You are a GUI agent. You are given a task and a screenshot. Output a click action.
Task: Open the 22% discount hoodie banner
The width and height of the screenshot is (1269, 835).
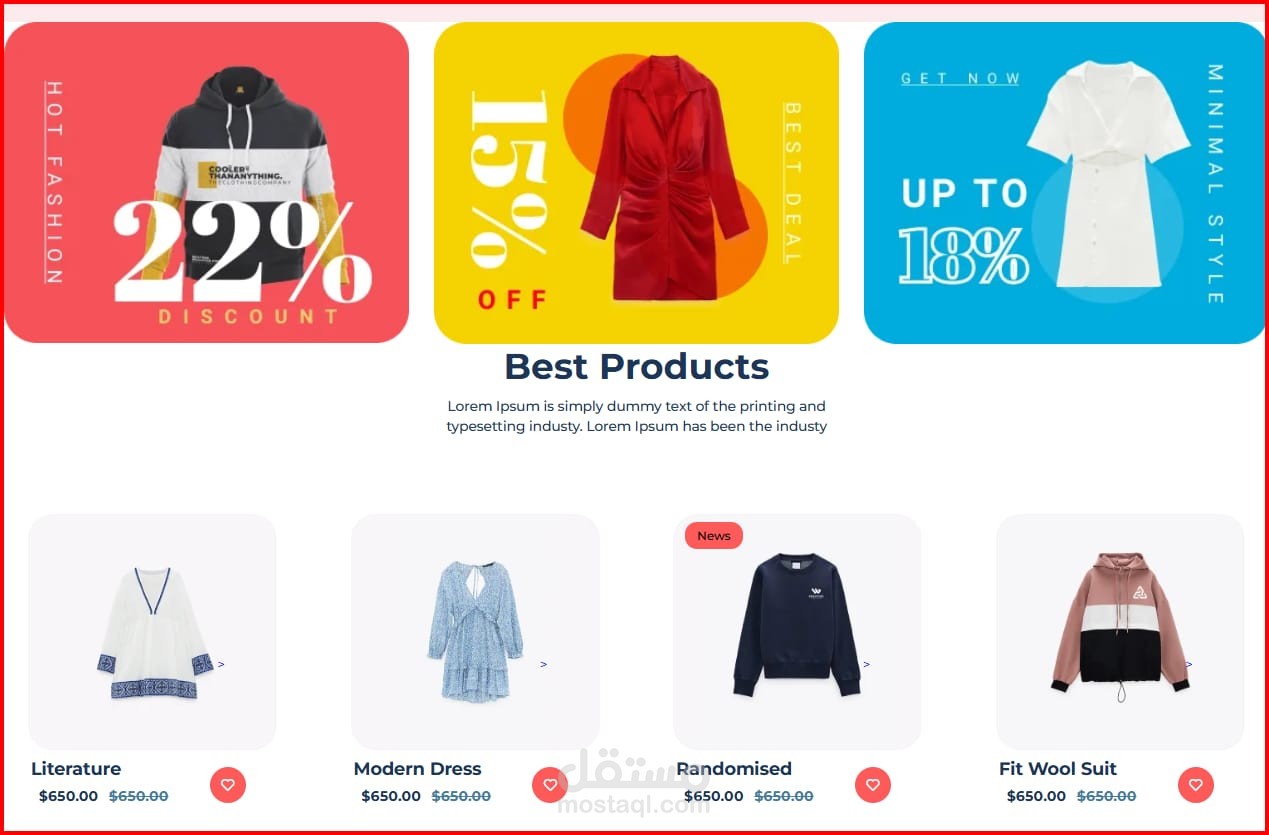pyautogui.click(x=207, y=182)
